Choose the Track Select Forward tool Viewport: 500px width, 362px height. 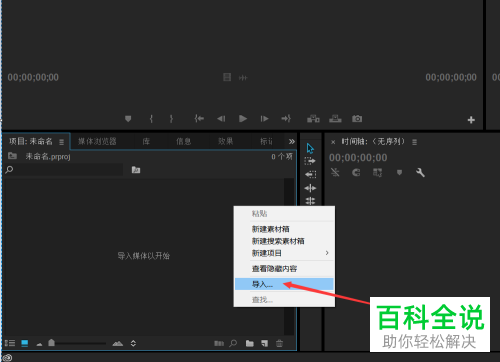[x=310, y=161]
